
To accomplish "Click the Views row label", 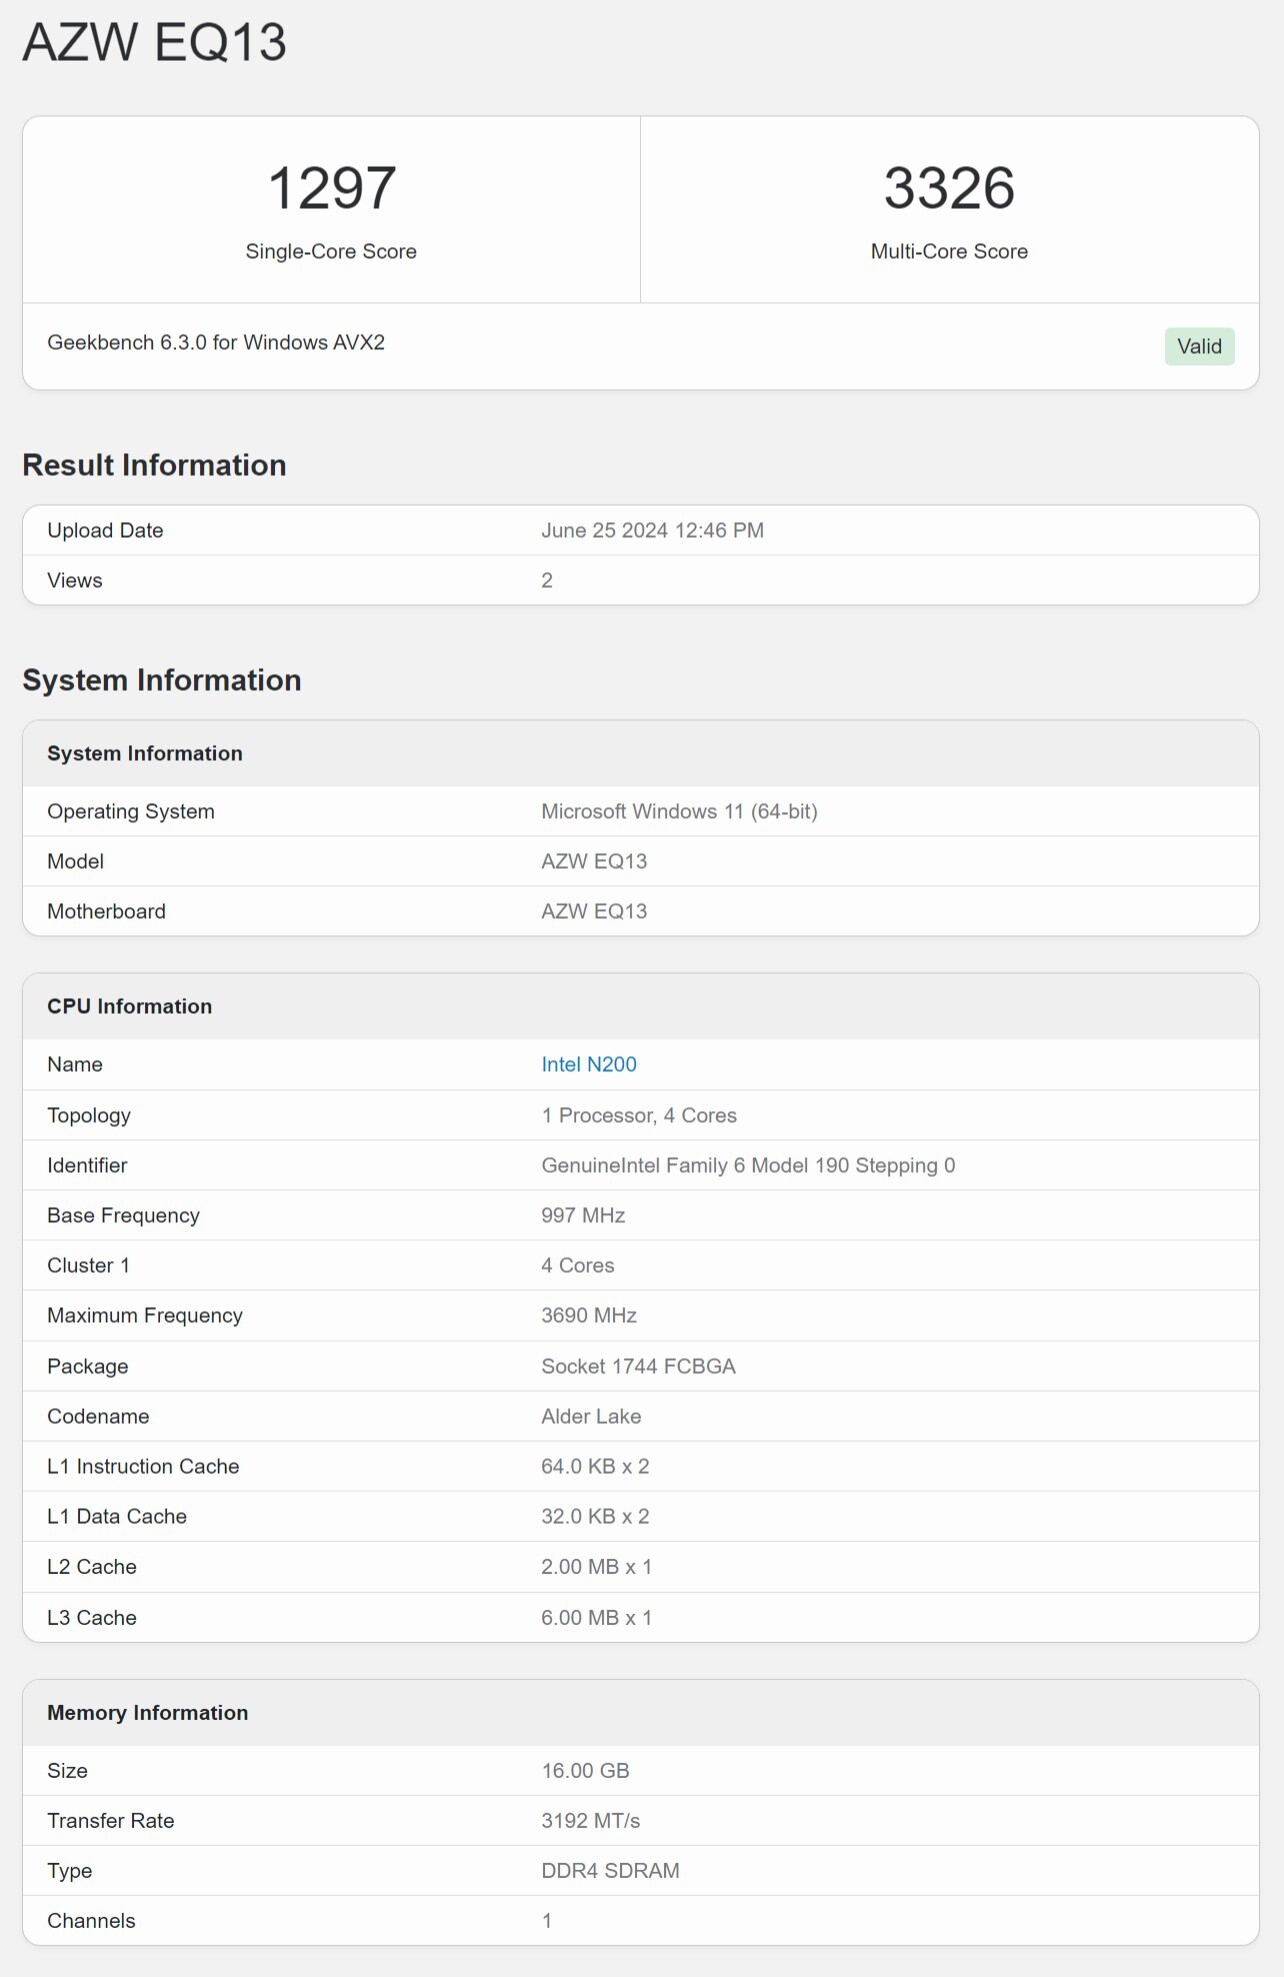I will pos(75,580).
